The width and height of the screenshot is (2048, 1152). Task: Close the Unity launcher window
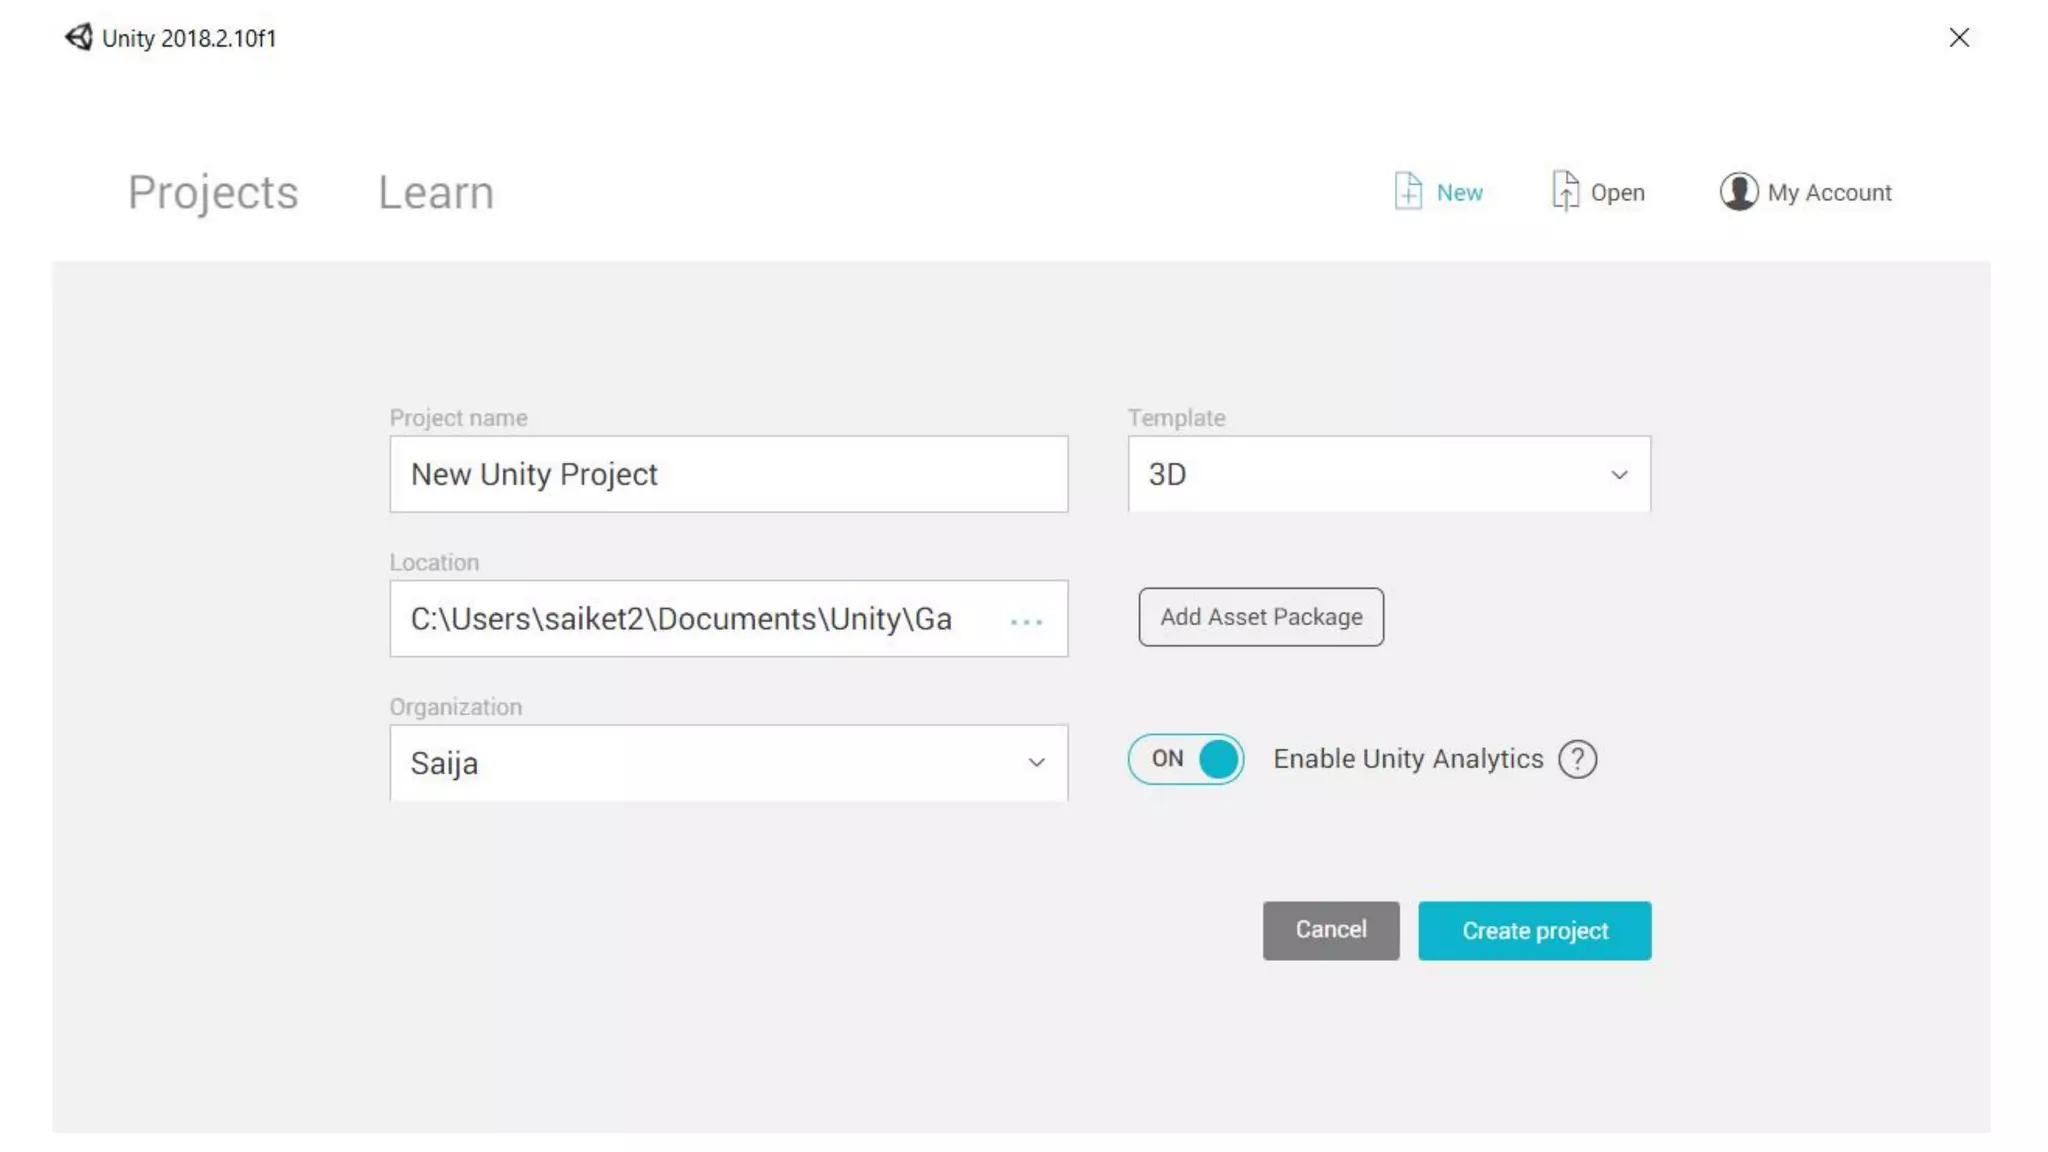1958,38
